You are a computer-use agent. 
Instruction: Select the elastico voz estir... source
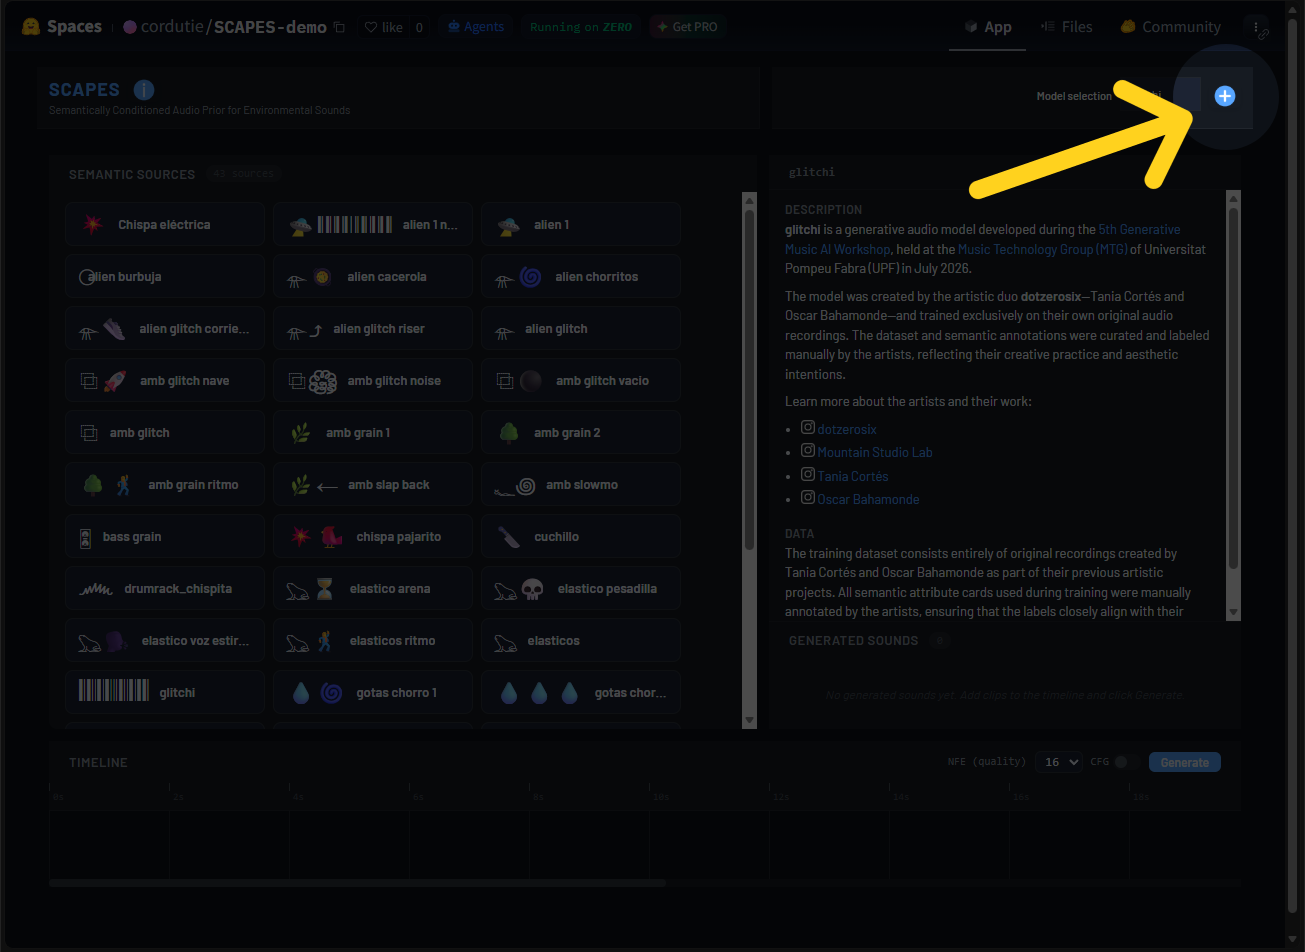[x=165, y=641]
